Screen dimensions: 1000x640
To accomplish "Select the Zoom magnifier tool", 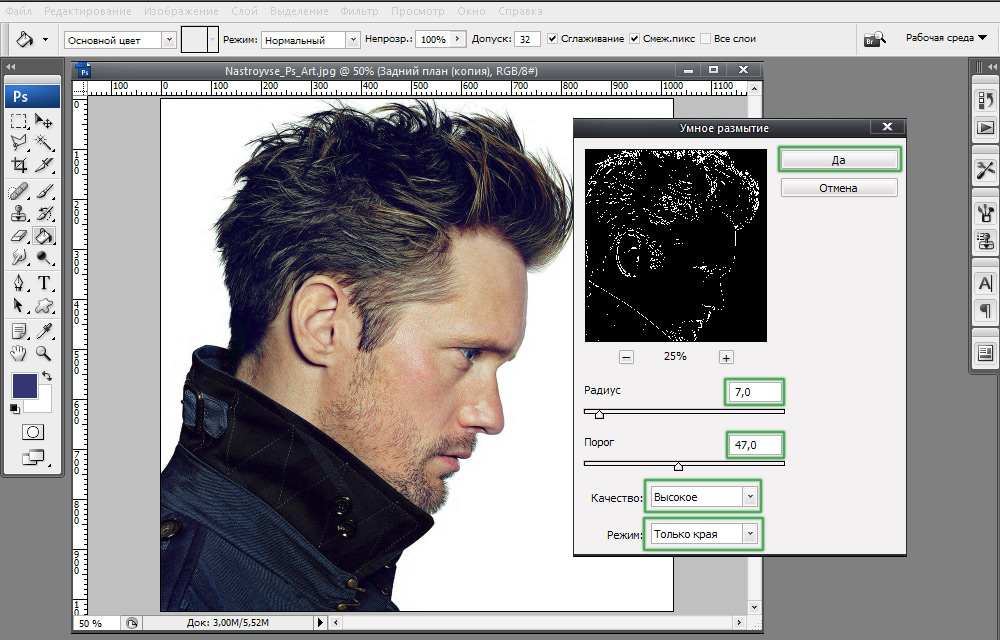I will pos(44,353).
